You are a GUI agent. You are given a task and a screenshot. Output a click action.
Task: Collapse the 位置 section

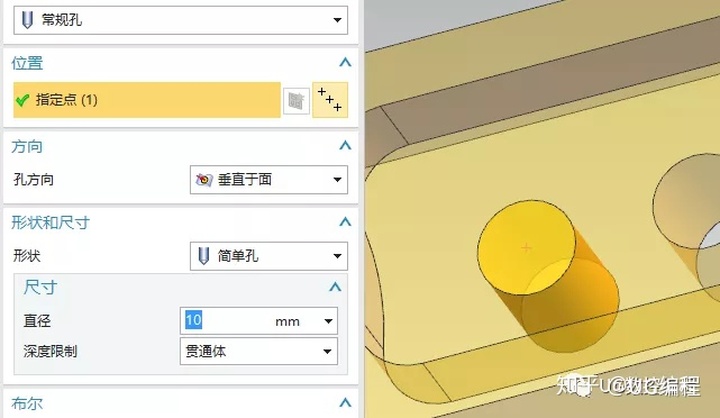345,62
